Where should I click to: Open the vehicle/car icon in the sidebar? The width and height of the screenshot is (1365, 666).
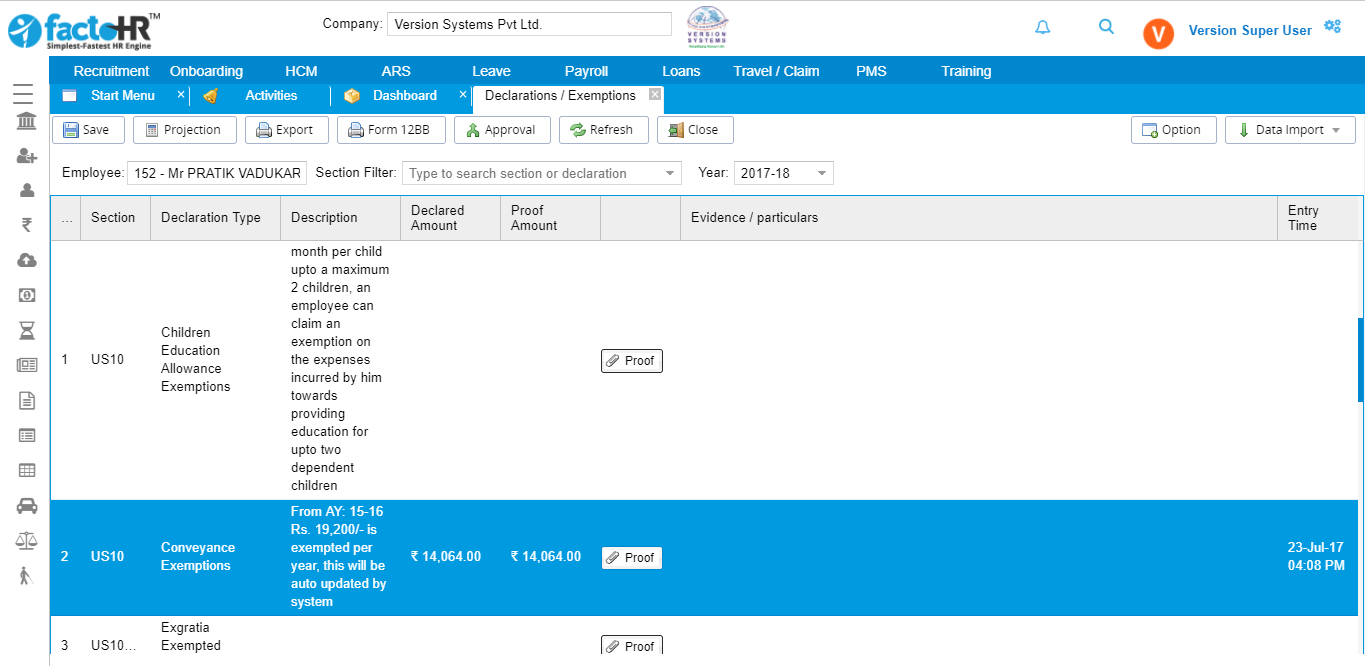click(x=26, y=505)
